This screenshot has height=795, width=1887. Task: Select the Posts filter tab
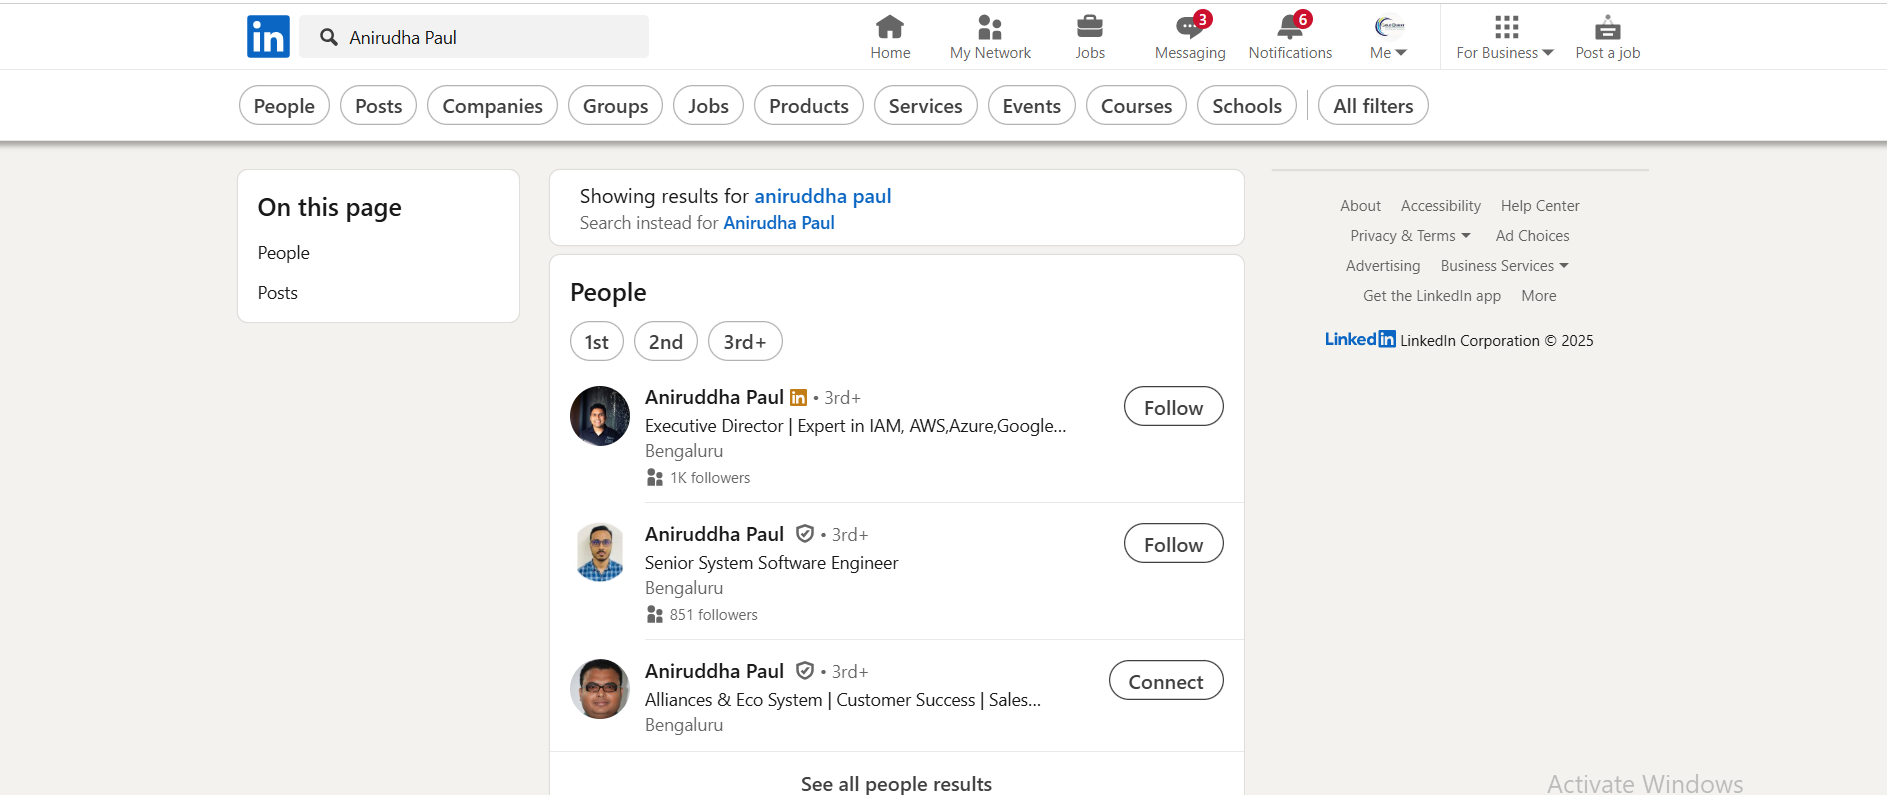378,106
